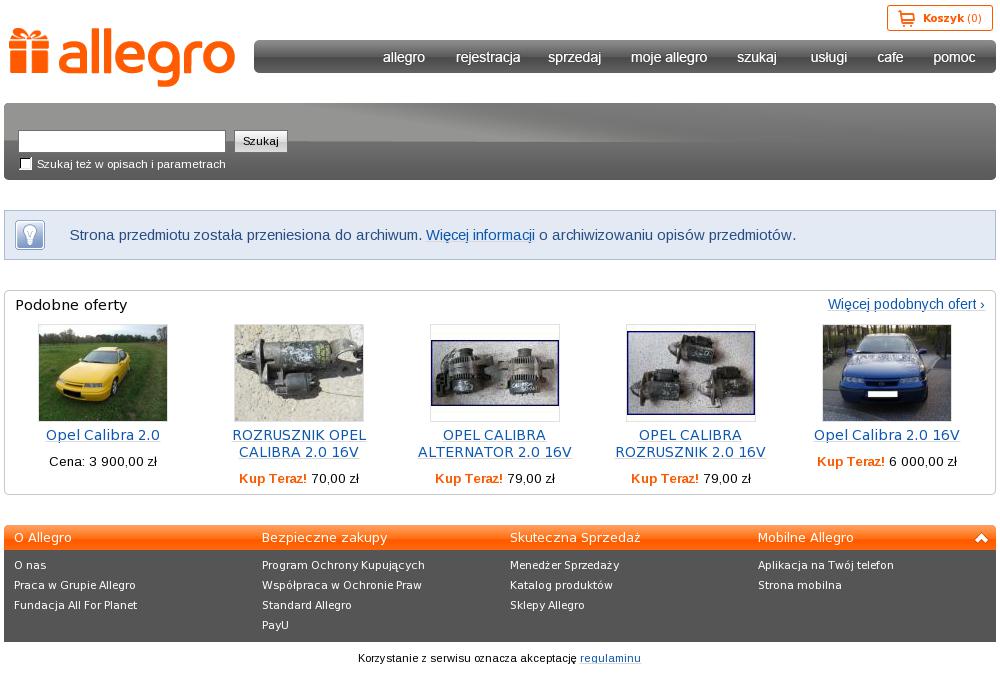
Task: Click the Podobne oferty heading
Action: point(71,305)
